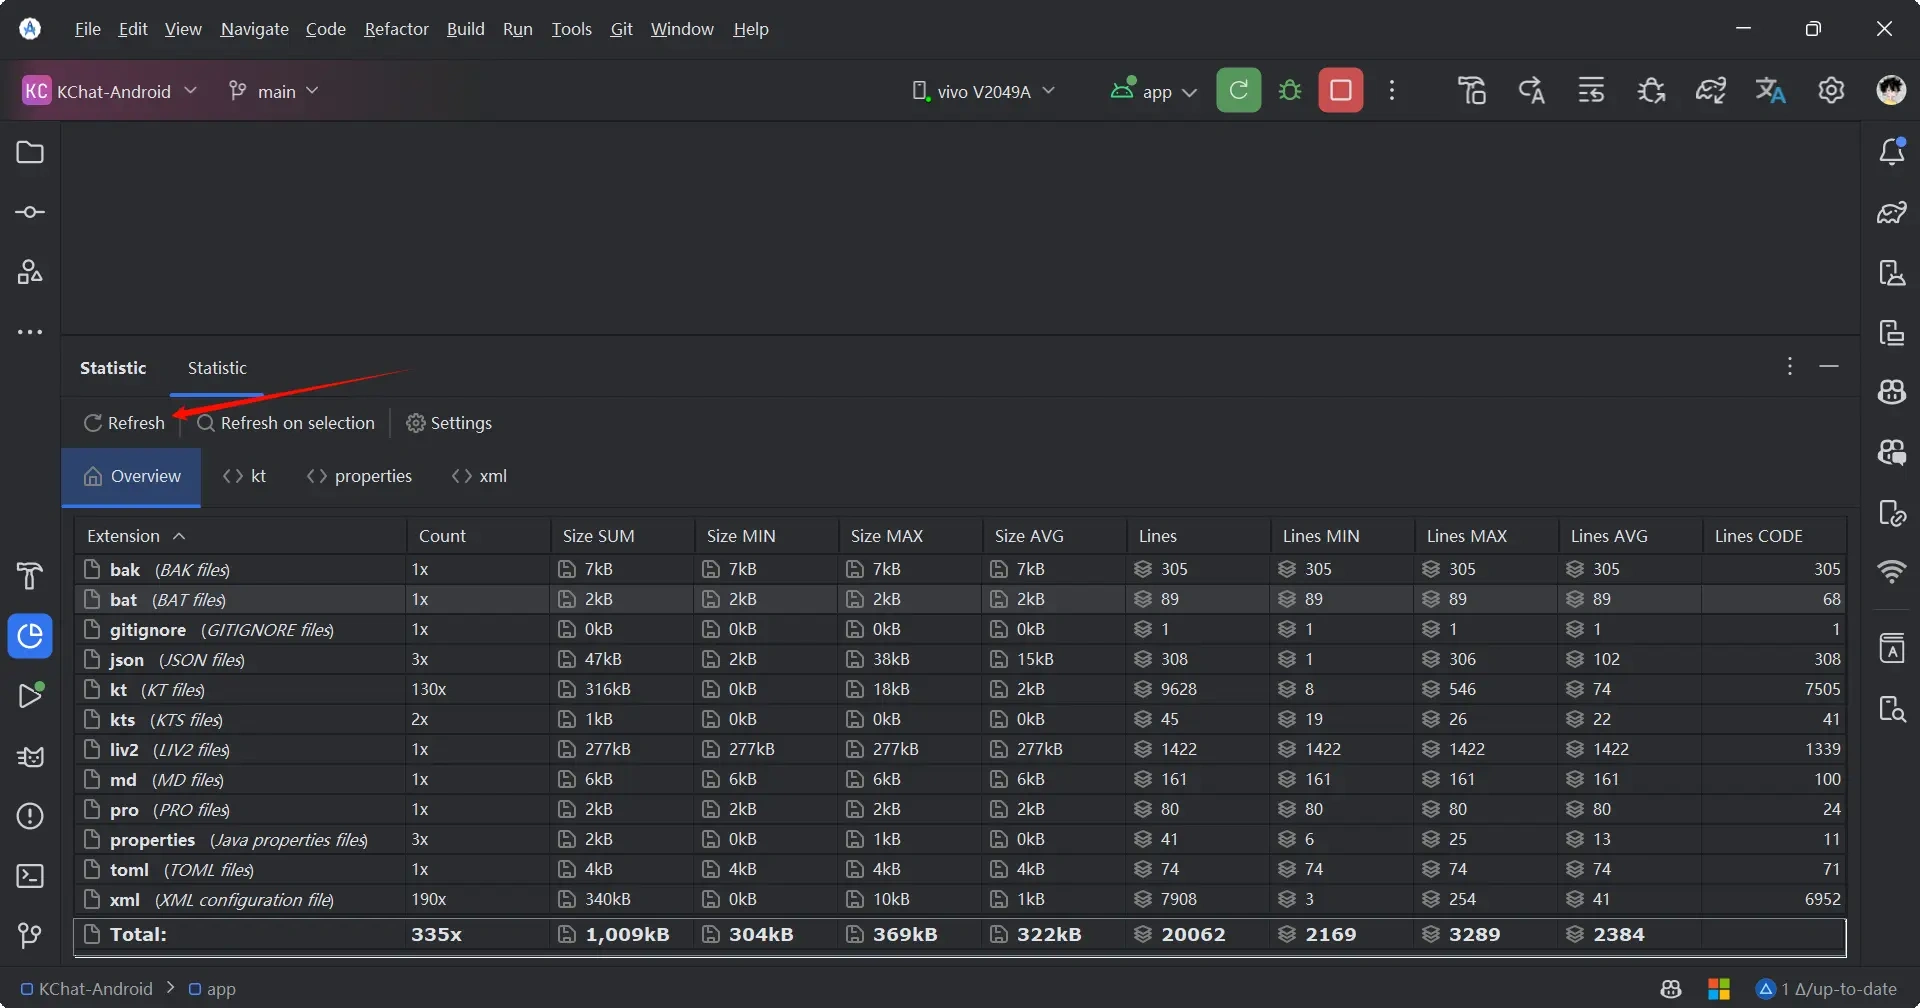1920x1008 pixels.
Task: Click app breadcrumb in status bar
Action: pyautogui.click(x=212, y=989)
